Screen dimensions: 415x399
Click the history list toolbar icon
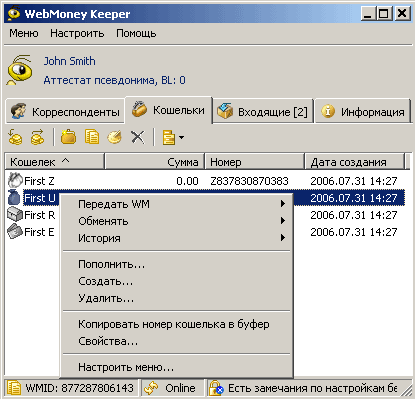pyautogui.click(x=169, y=137)
